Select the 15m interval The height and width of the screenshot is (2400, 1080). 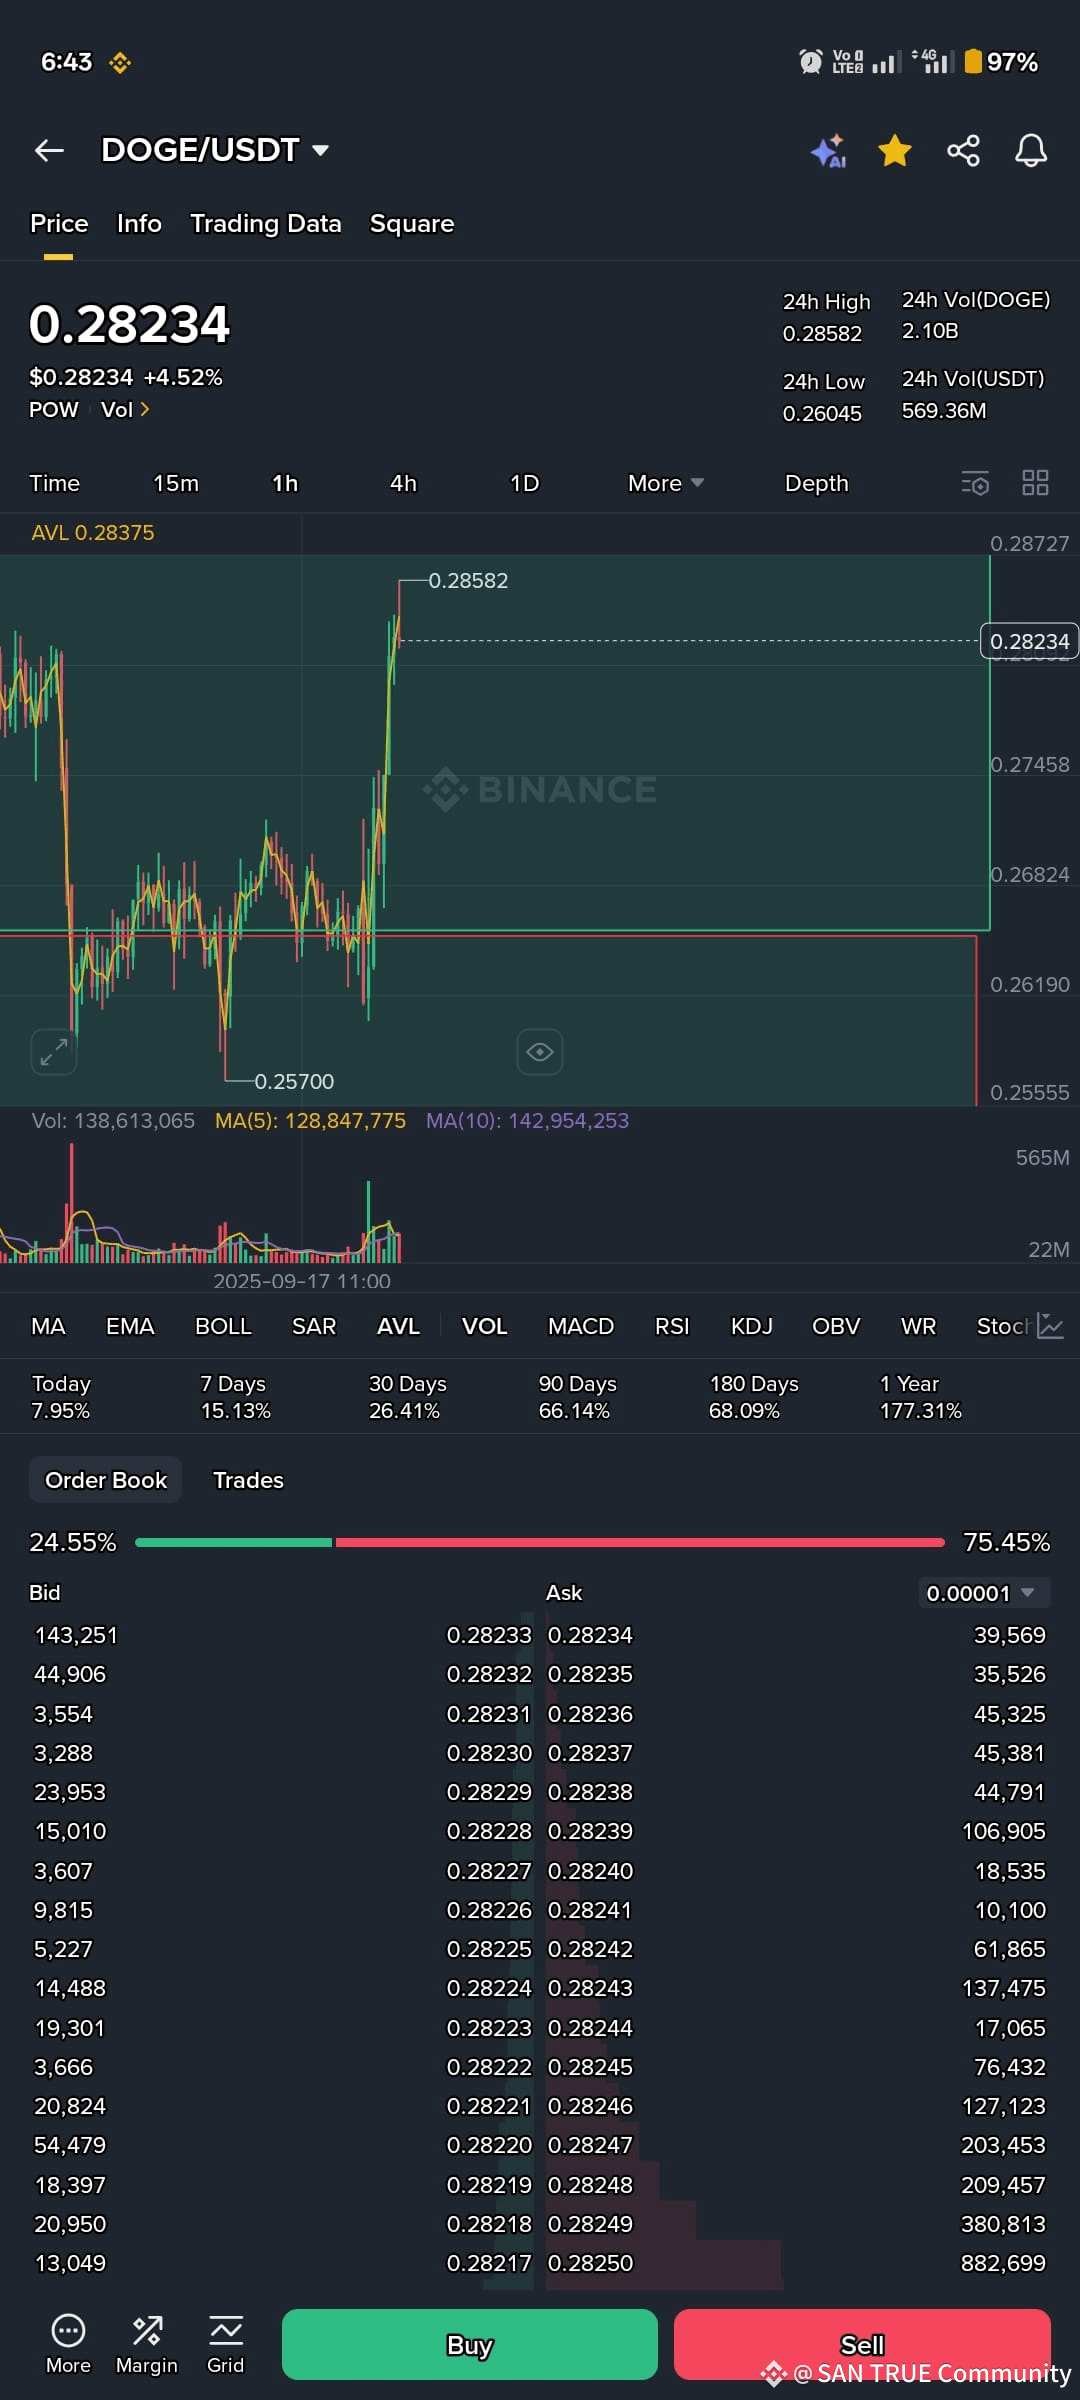(x=176, y=483)
